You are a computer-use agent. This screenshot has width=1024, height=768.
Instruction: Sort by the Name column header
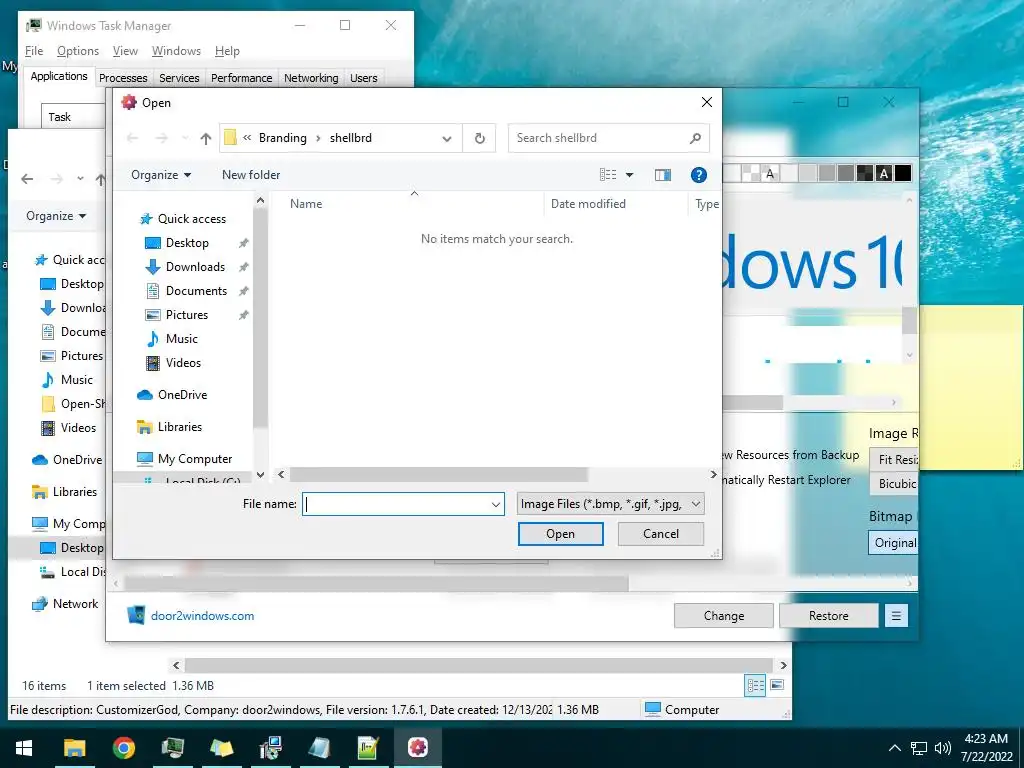click(306, 204)
